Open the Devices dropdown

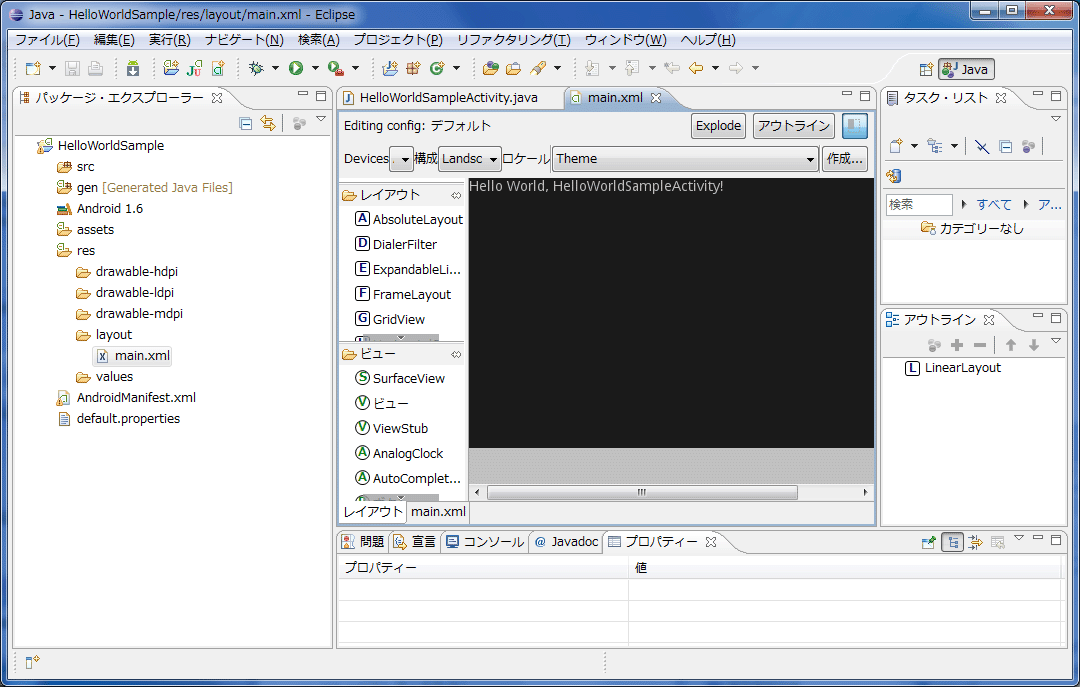pos(402,159)
